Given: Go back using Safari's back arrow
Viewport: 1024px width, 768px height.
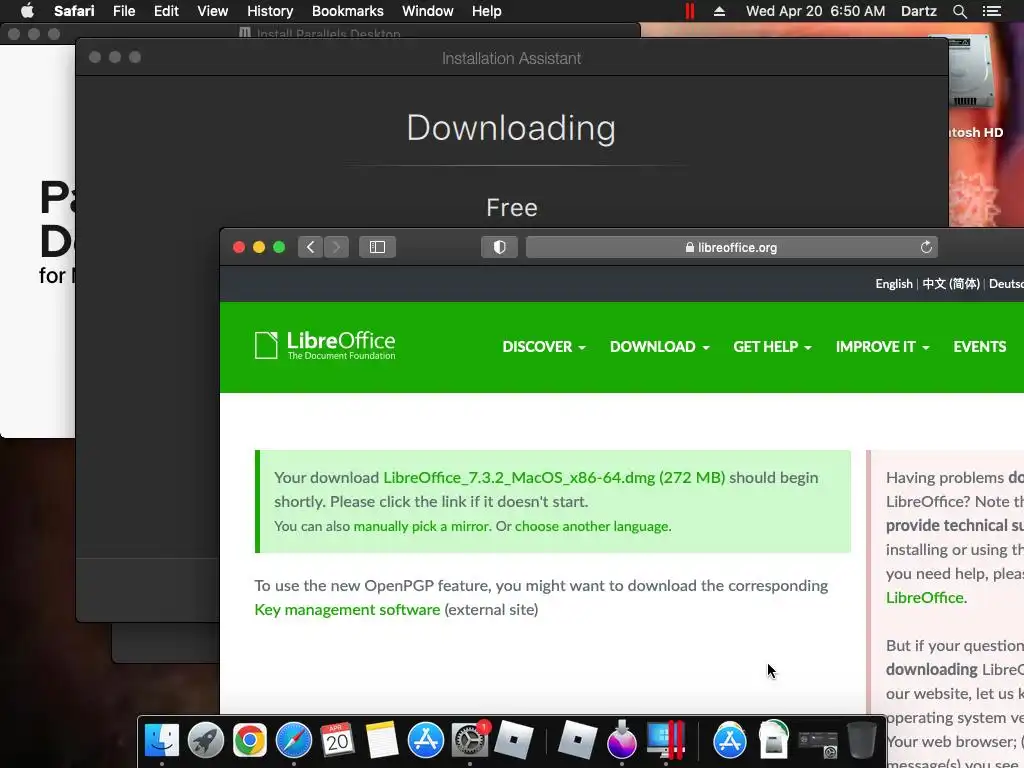Looking at the screenshot, I should pyautogui.click(x=311, y=247).
